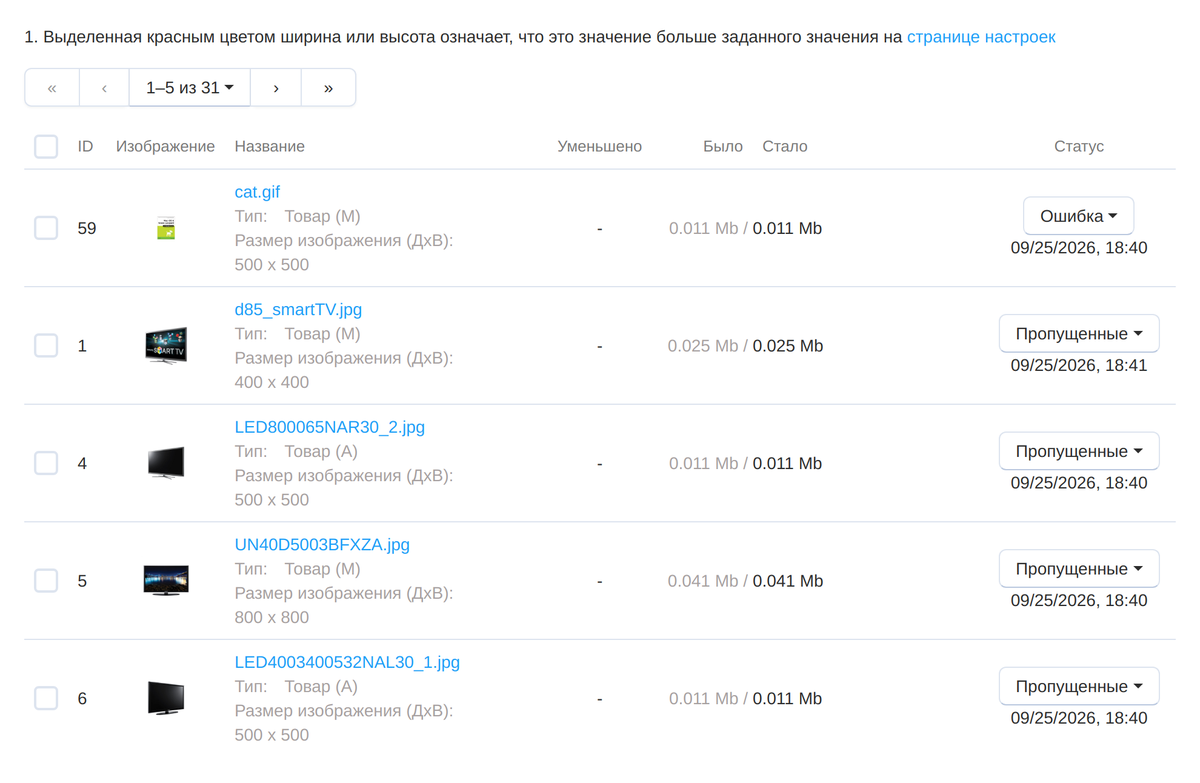View the d85_smartTV.jpg Smart TV thumbnail

[166, 346]
